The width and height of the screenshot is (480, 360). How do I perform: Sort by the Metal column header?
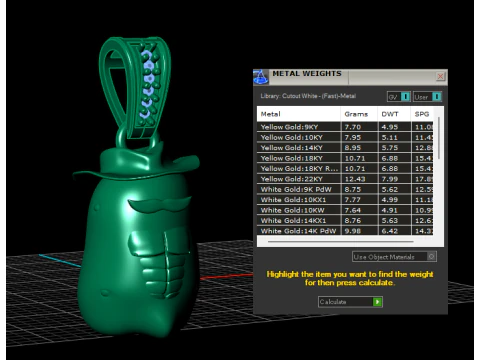pos(299,114)
